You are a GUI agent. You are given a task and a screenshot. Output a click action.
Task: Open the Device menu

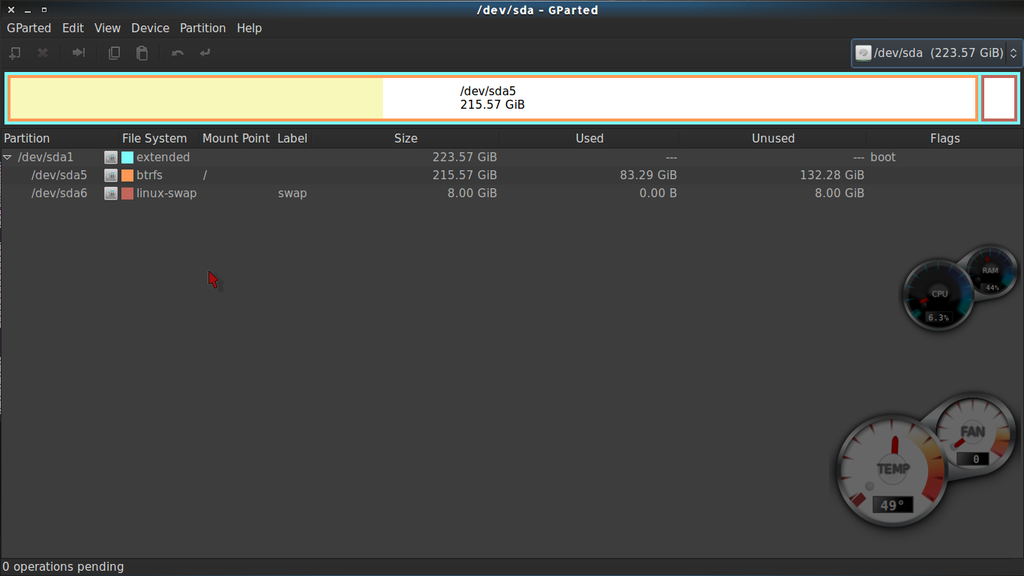tap(150, 28)
